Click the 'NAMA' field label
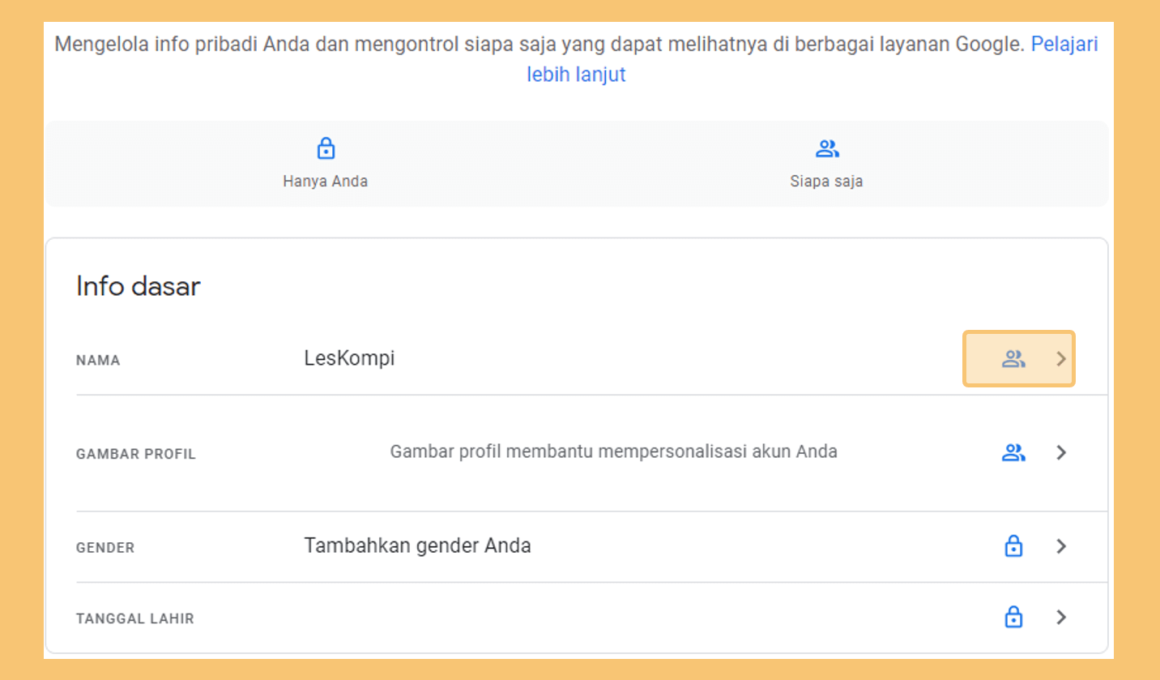 pos(98,360)
